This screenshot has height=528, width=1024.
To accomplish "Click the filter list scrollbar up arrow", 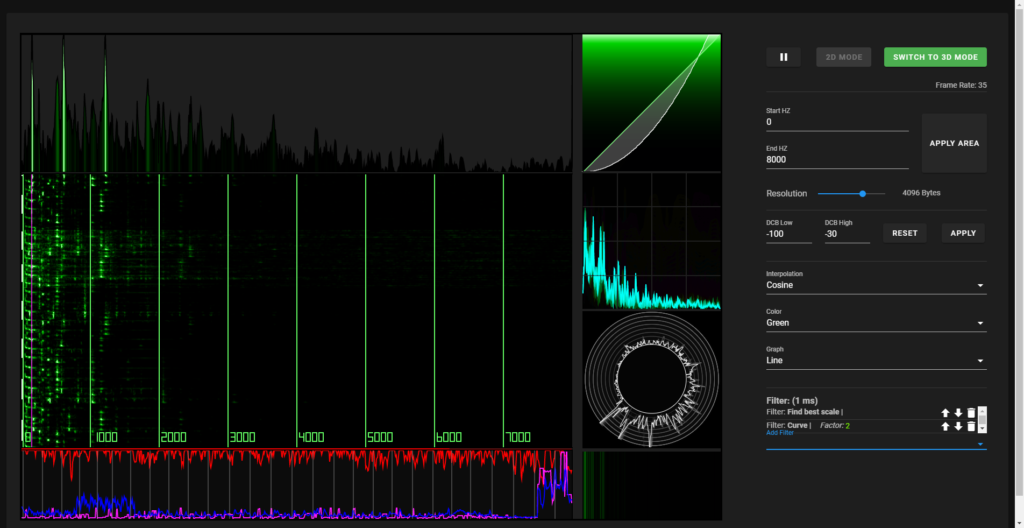I will [982, 411].
